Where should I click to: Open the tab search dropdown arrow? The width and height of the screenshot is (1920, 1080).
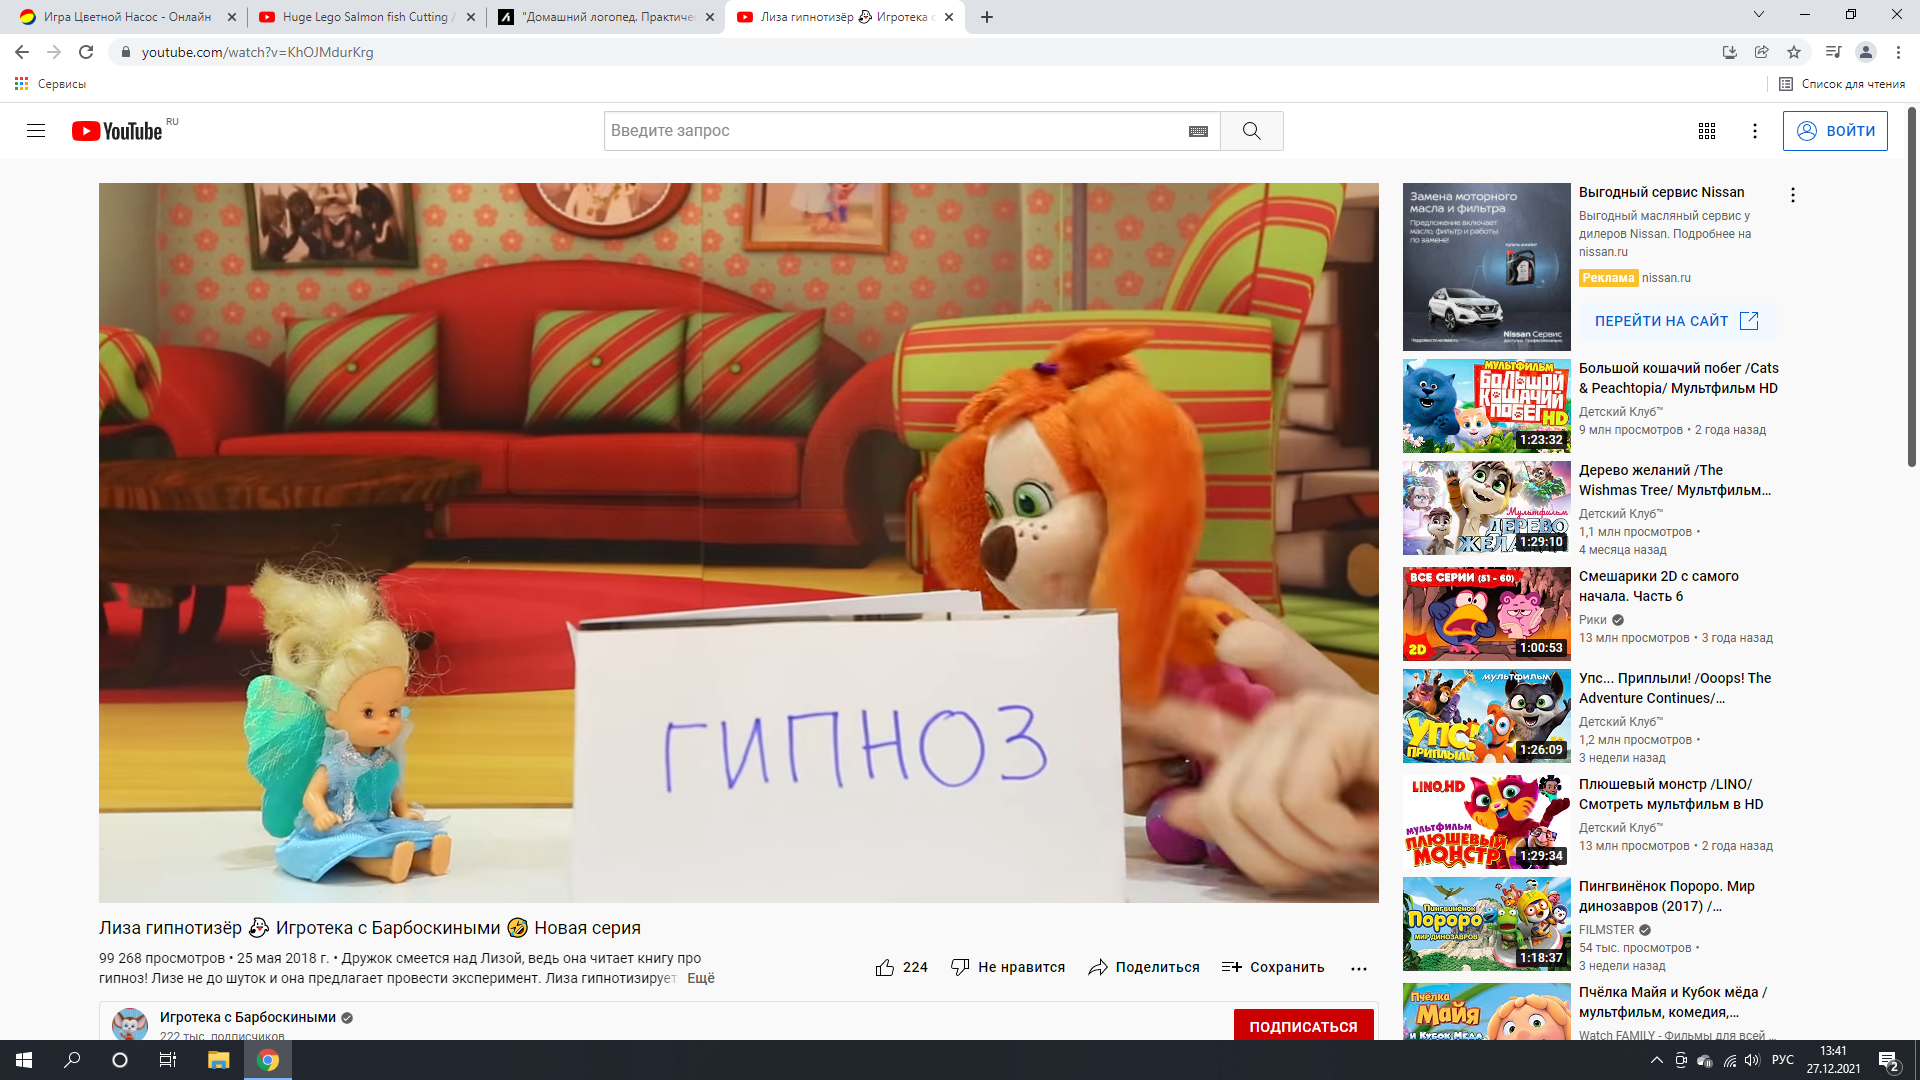(x=1759, y=14)
